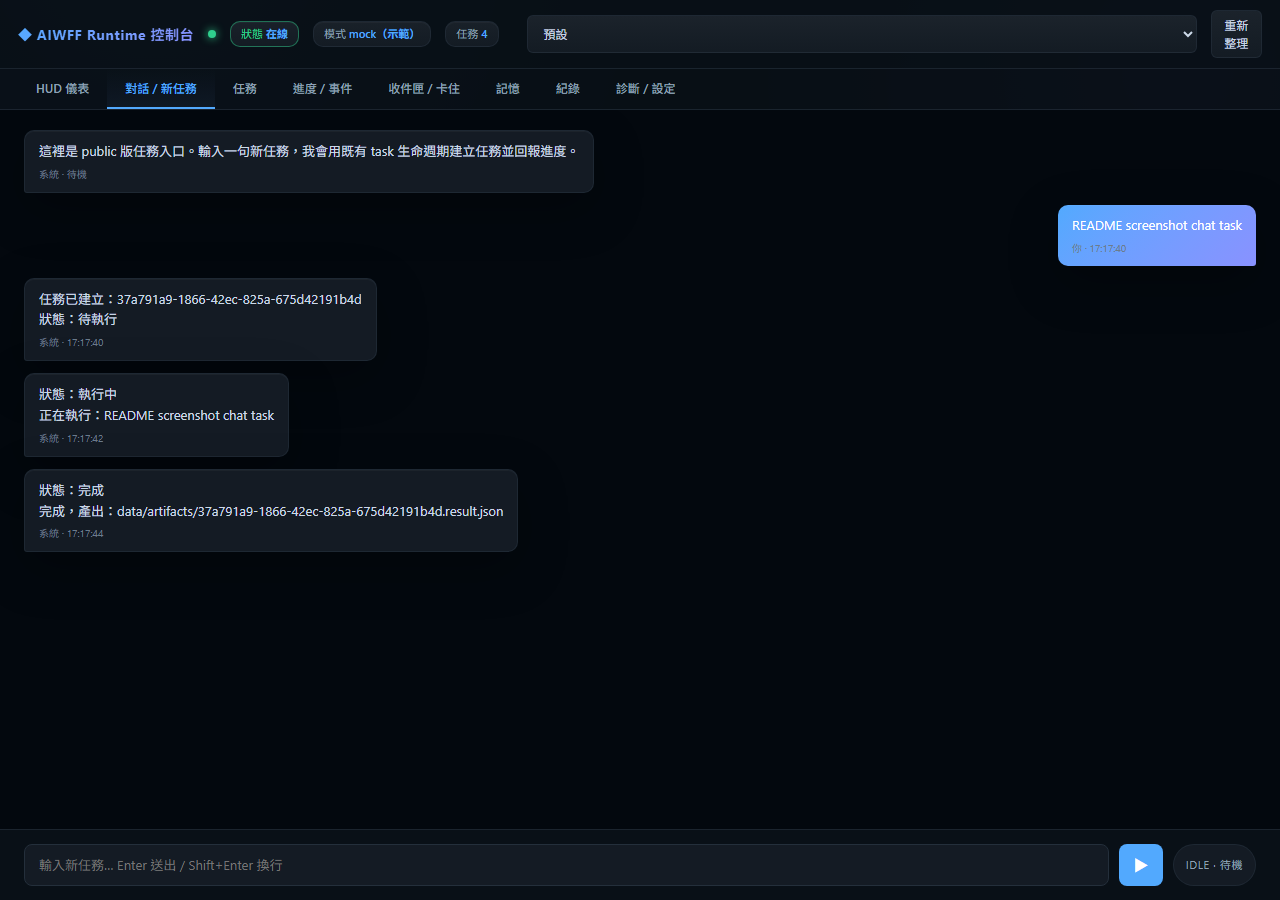Open the 紀錄 tab
Image resolution: width=1280 pixels, height=900 pixels.
tap(568, 89)
